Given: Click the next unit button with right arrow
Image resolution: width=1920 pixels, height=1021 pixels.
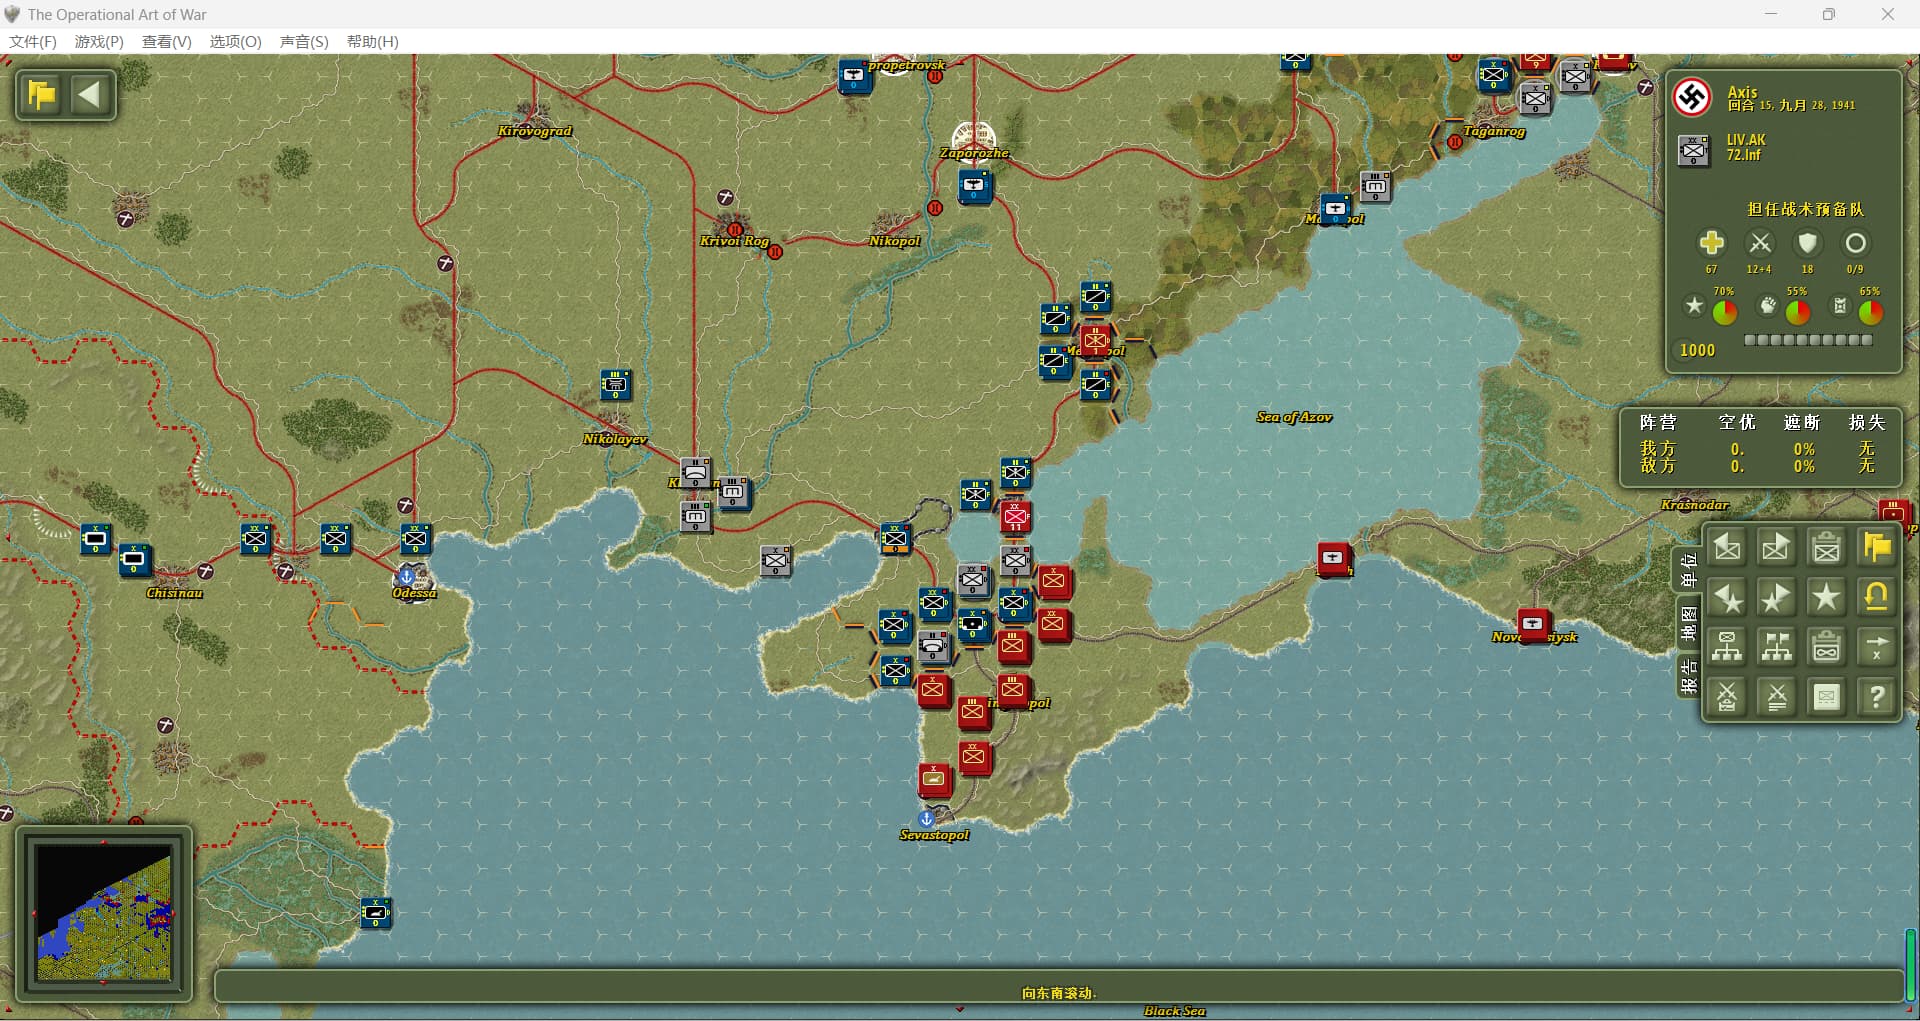Looking at the screenshot, I should (1776, 547).
